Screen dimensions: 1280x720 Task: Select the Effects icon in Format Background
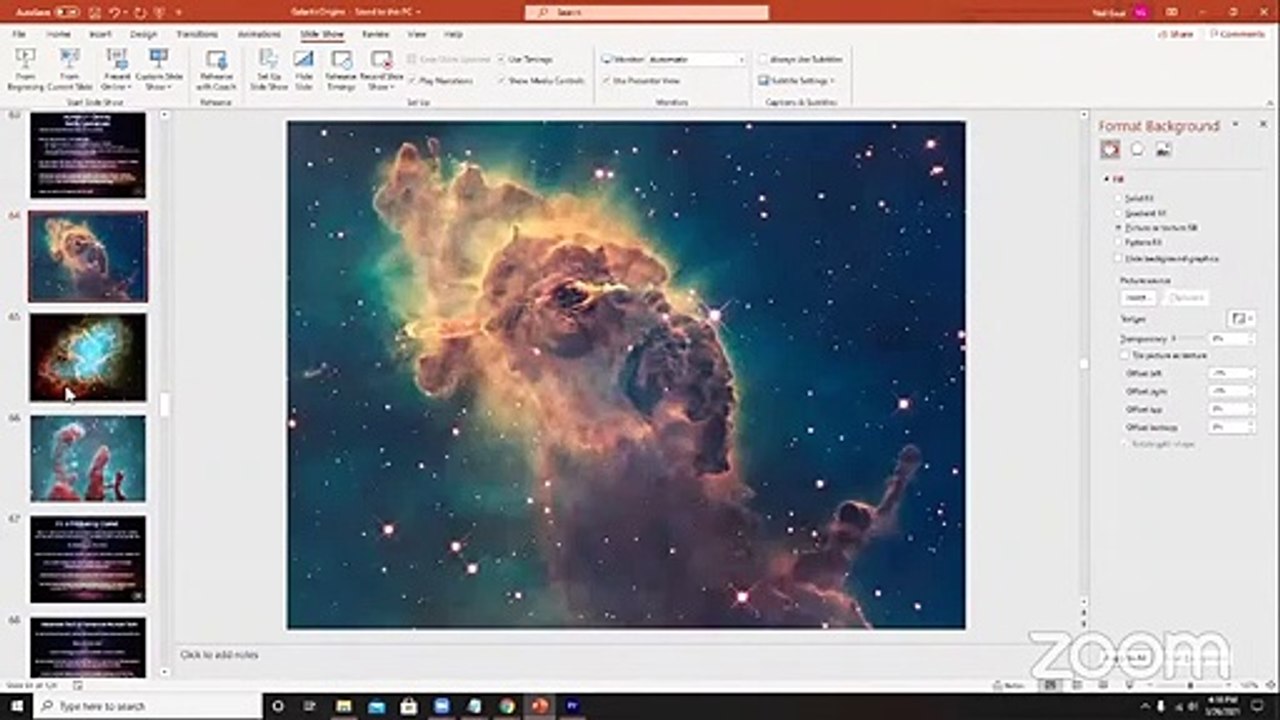tap(1137, 149)
